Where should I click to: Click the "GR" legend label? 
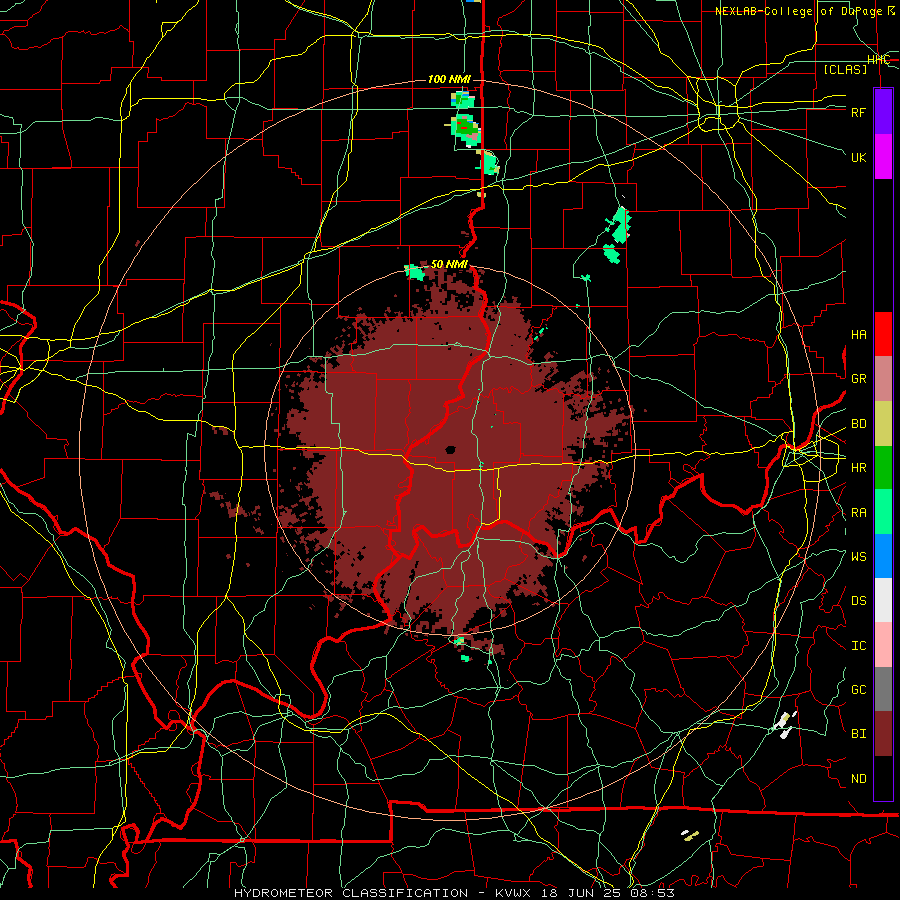[x=858, y=378]
